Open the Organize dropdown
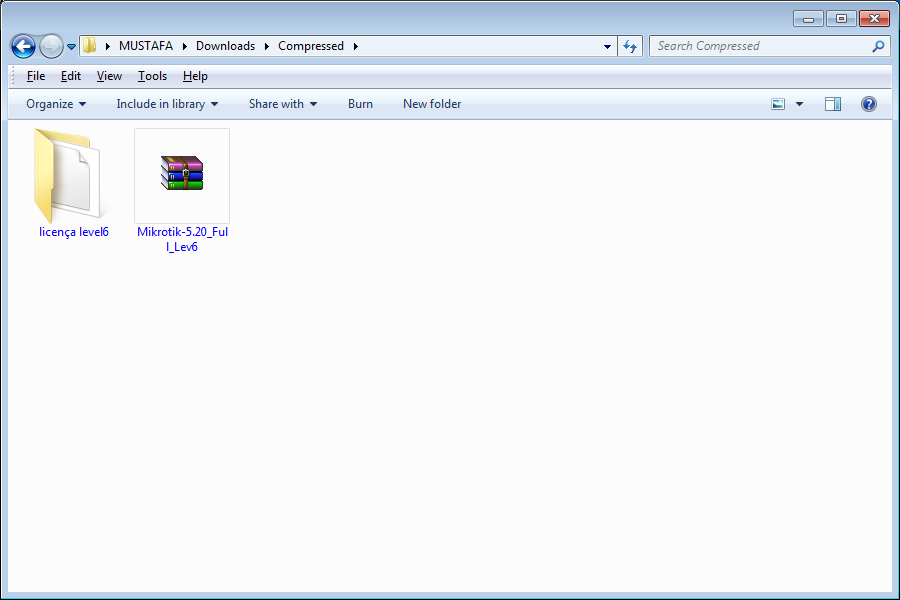This screenshot has height=600, width=900. (56, 104)
